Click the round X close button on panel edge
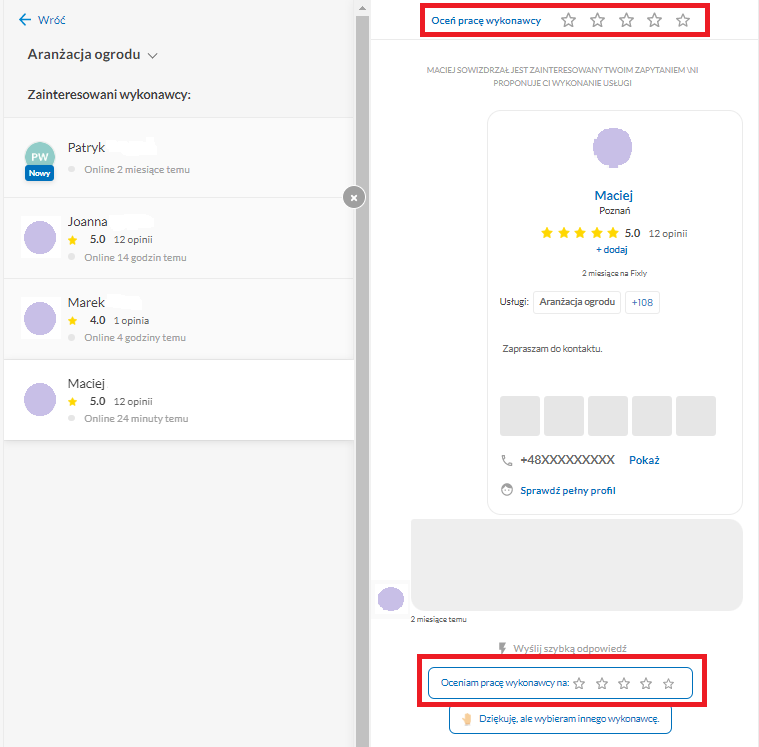The width and height of the screenshot is (759, 747). point(354,198)
